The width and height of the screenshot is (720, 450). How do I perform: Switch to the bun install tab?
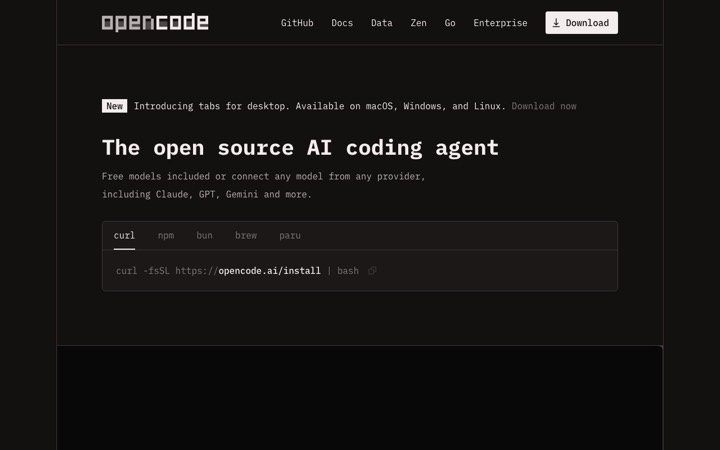point(204,236)
